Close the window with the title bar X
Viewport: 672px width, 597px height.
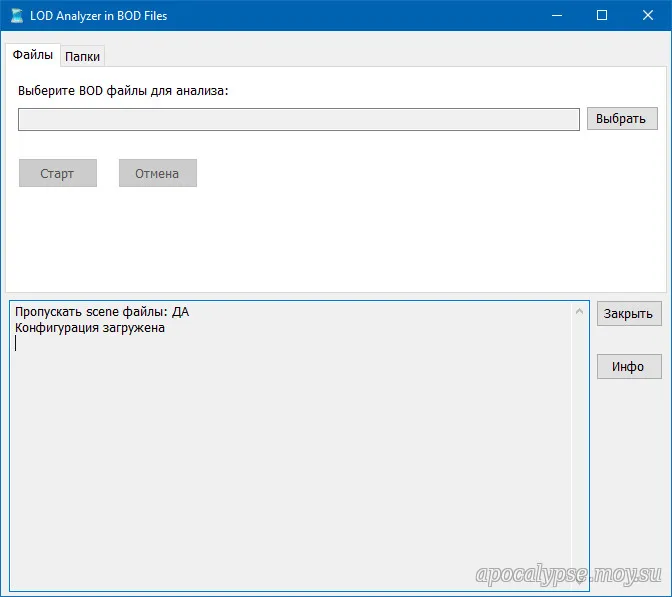648,15
